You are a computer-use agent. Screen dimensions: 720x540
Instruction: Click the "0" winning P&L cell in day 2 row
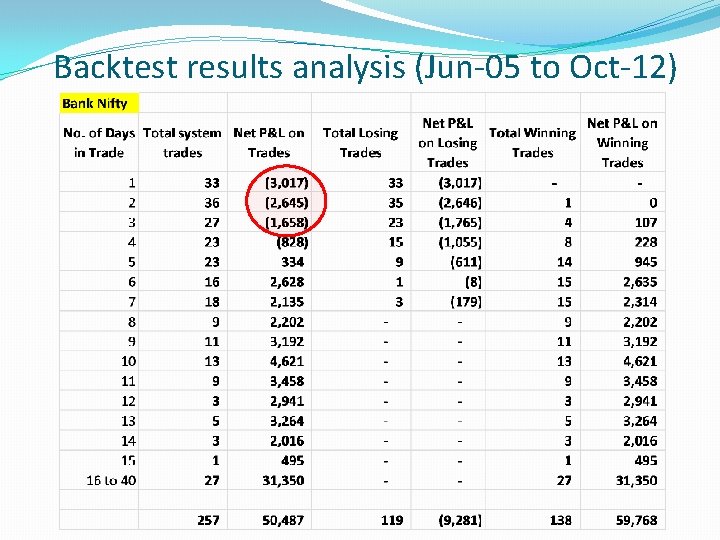point(653,202)
